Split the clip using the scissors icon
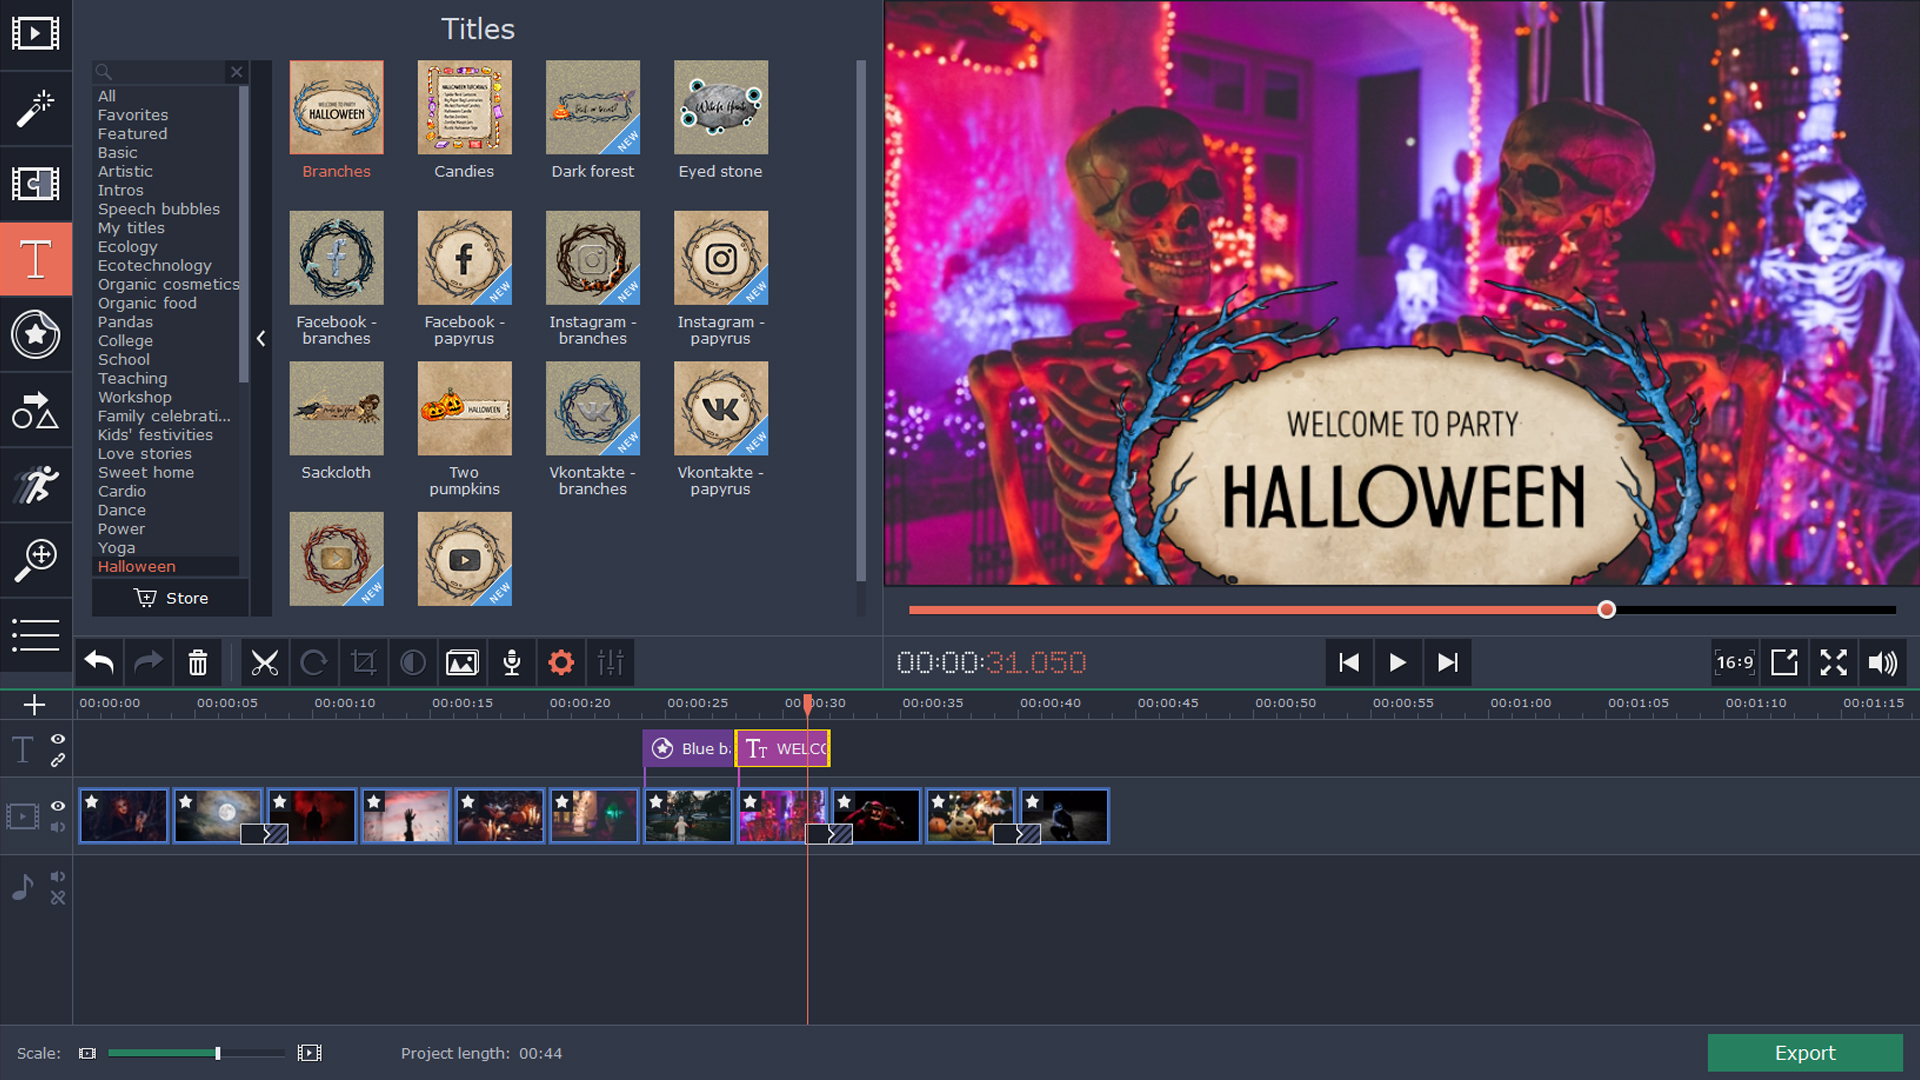The image size is (1920, 1080). tap(264, 662)
